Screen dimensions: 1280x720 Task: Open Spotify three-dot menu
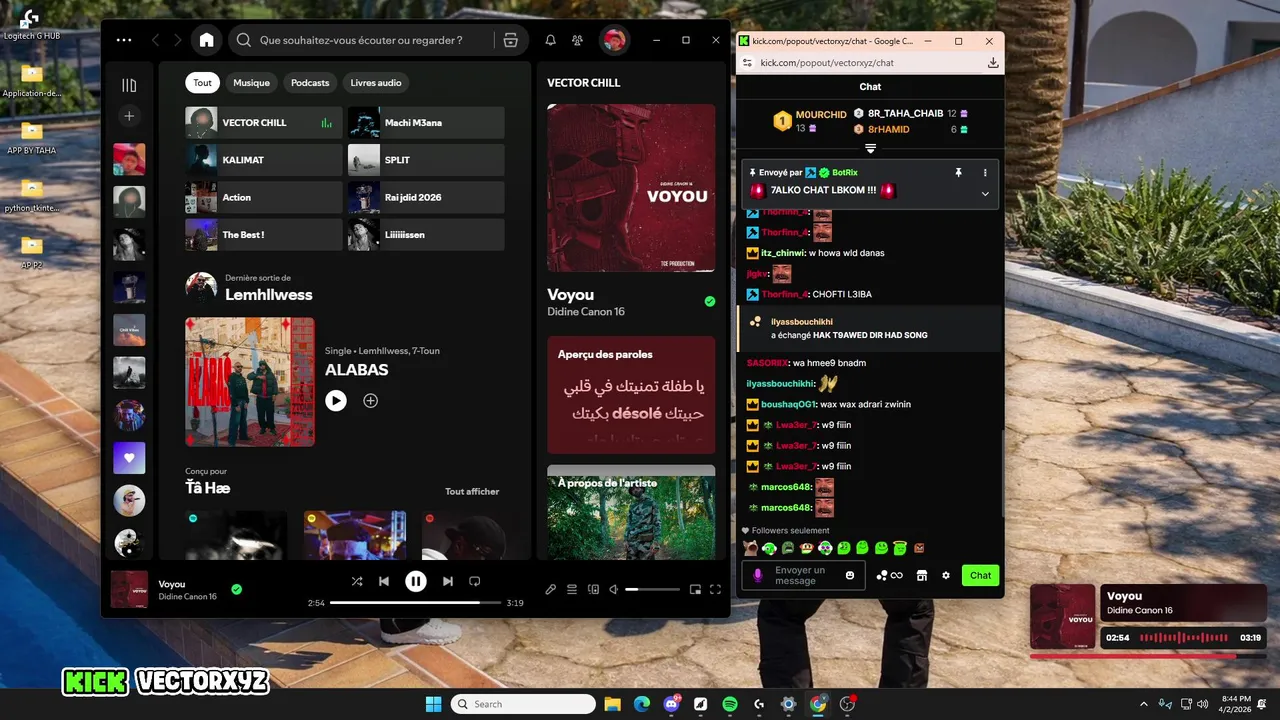[x=124, y=40]
